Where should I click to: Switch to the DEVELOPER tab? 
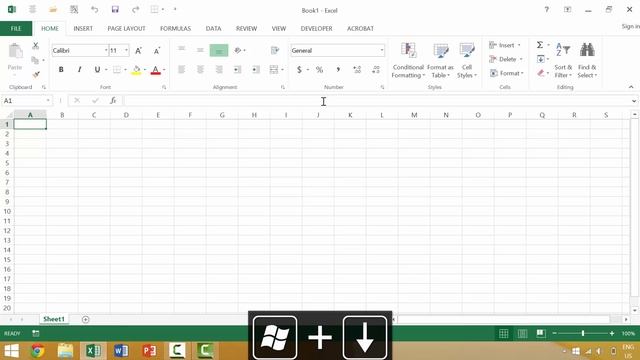(x=316, y=29)
